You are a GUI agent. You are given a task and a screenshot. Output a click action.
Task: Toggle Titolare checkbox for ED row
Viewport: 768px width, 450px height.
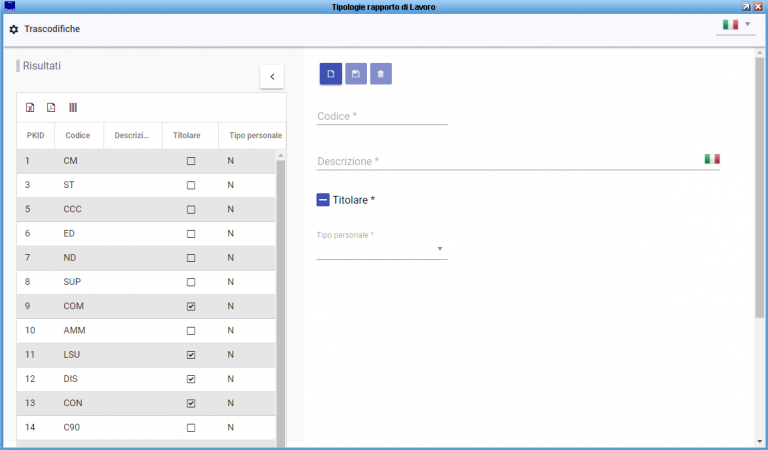pyautogui.click(x=191, y=234)
